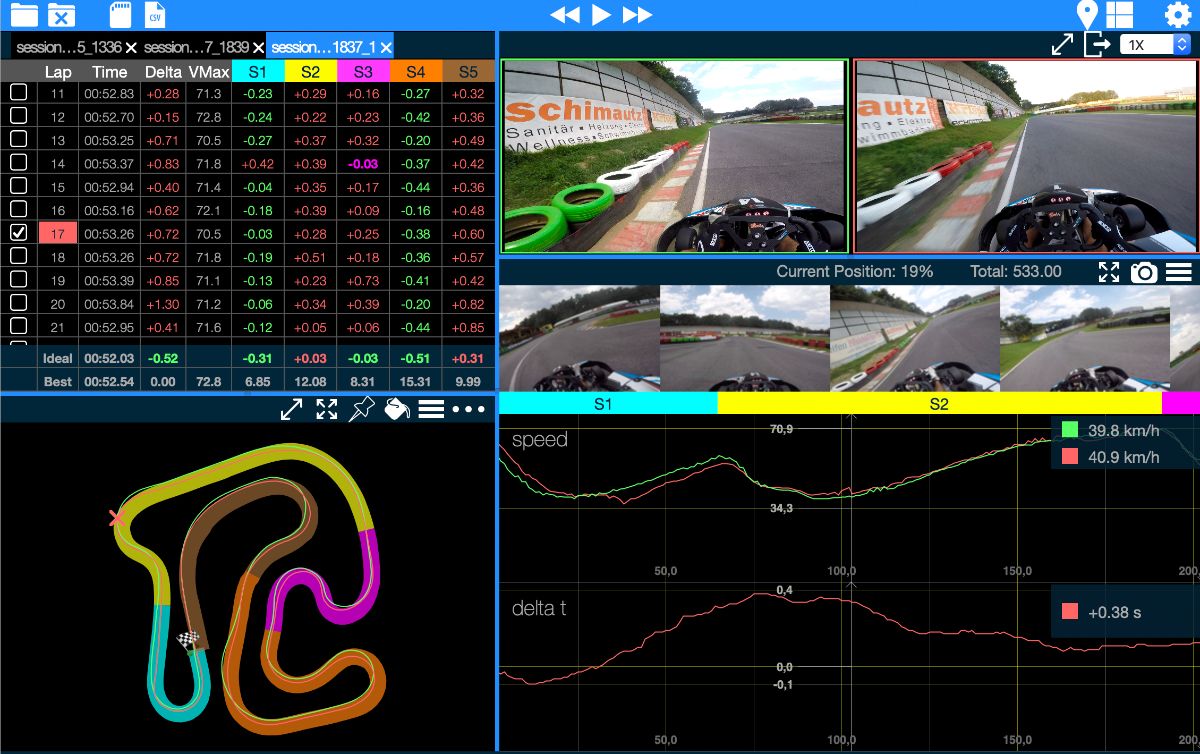Viewport: 1200px width, 754px height.
Task: Click the layout grid icon
Action: pos(1119,15)
